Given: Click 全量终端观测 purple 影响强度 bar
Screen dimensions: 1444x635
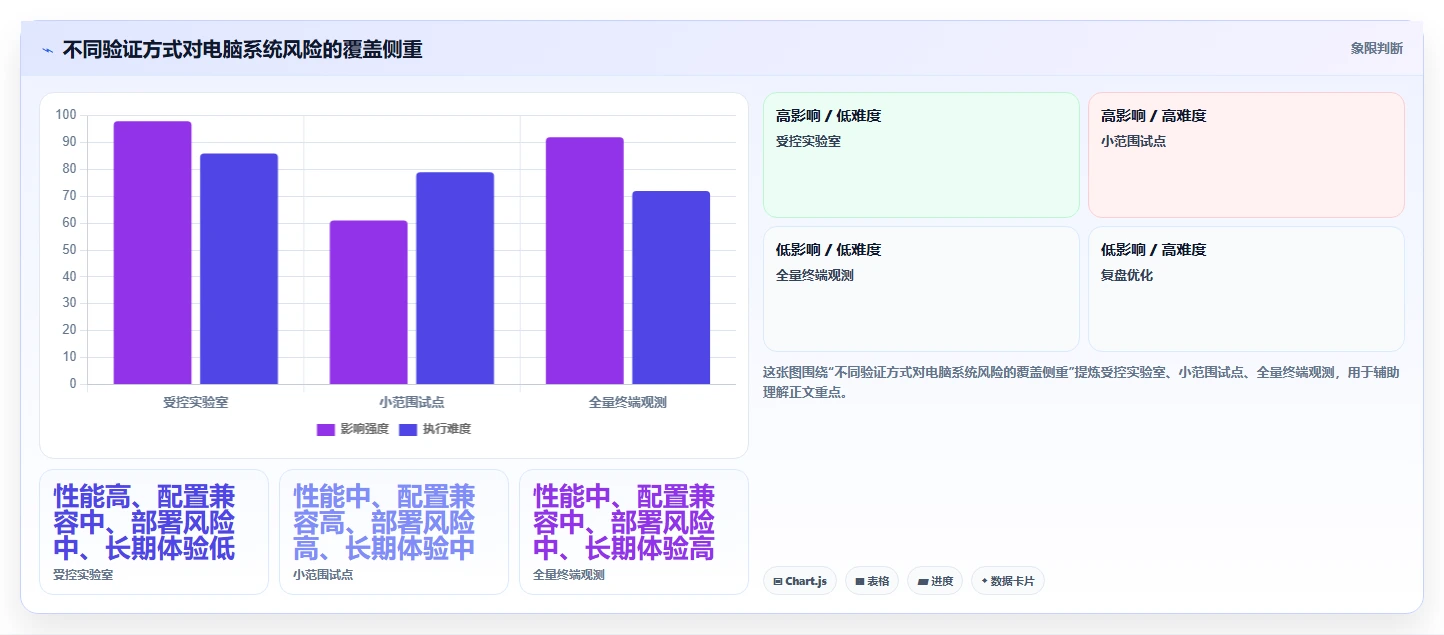Looking at the screenshot, I should coord(585,260).
